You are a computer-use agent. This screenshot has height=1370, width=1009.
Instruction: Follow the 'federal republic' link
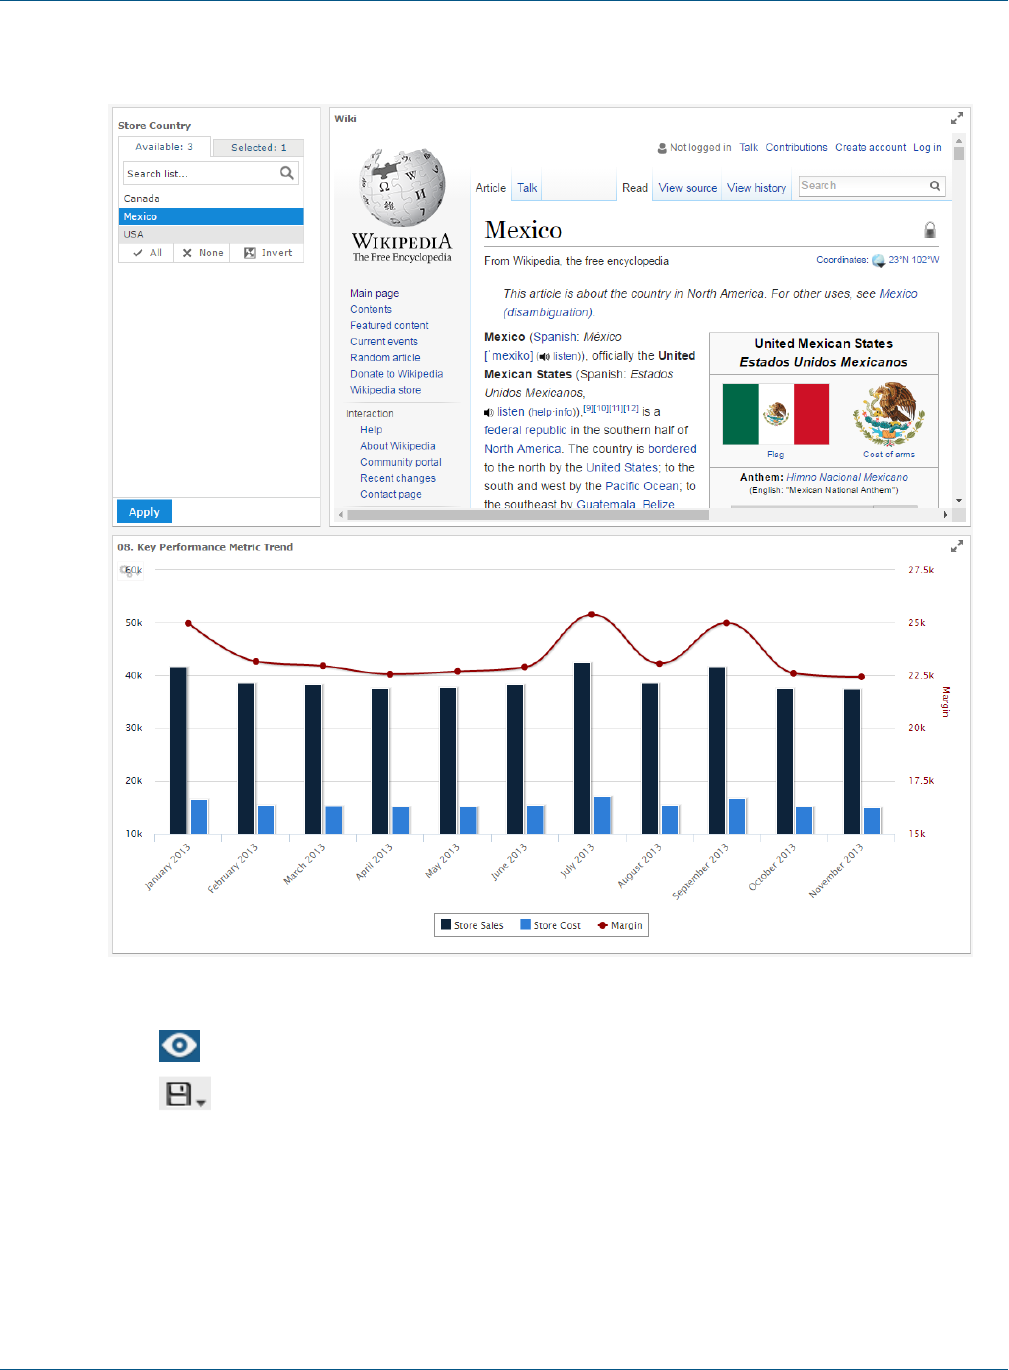525,430
